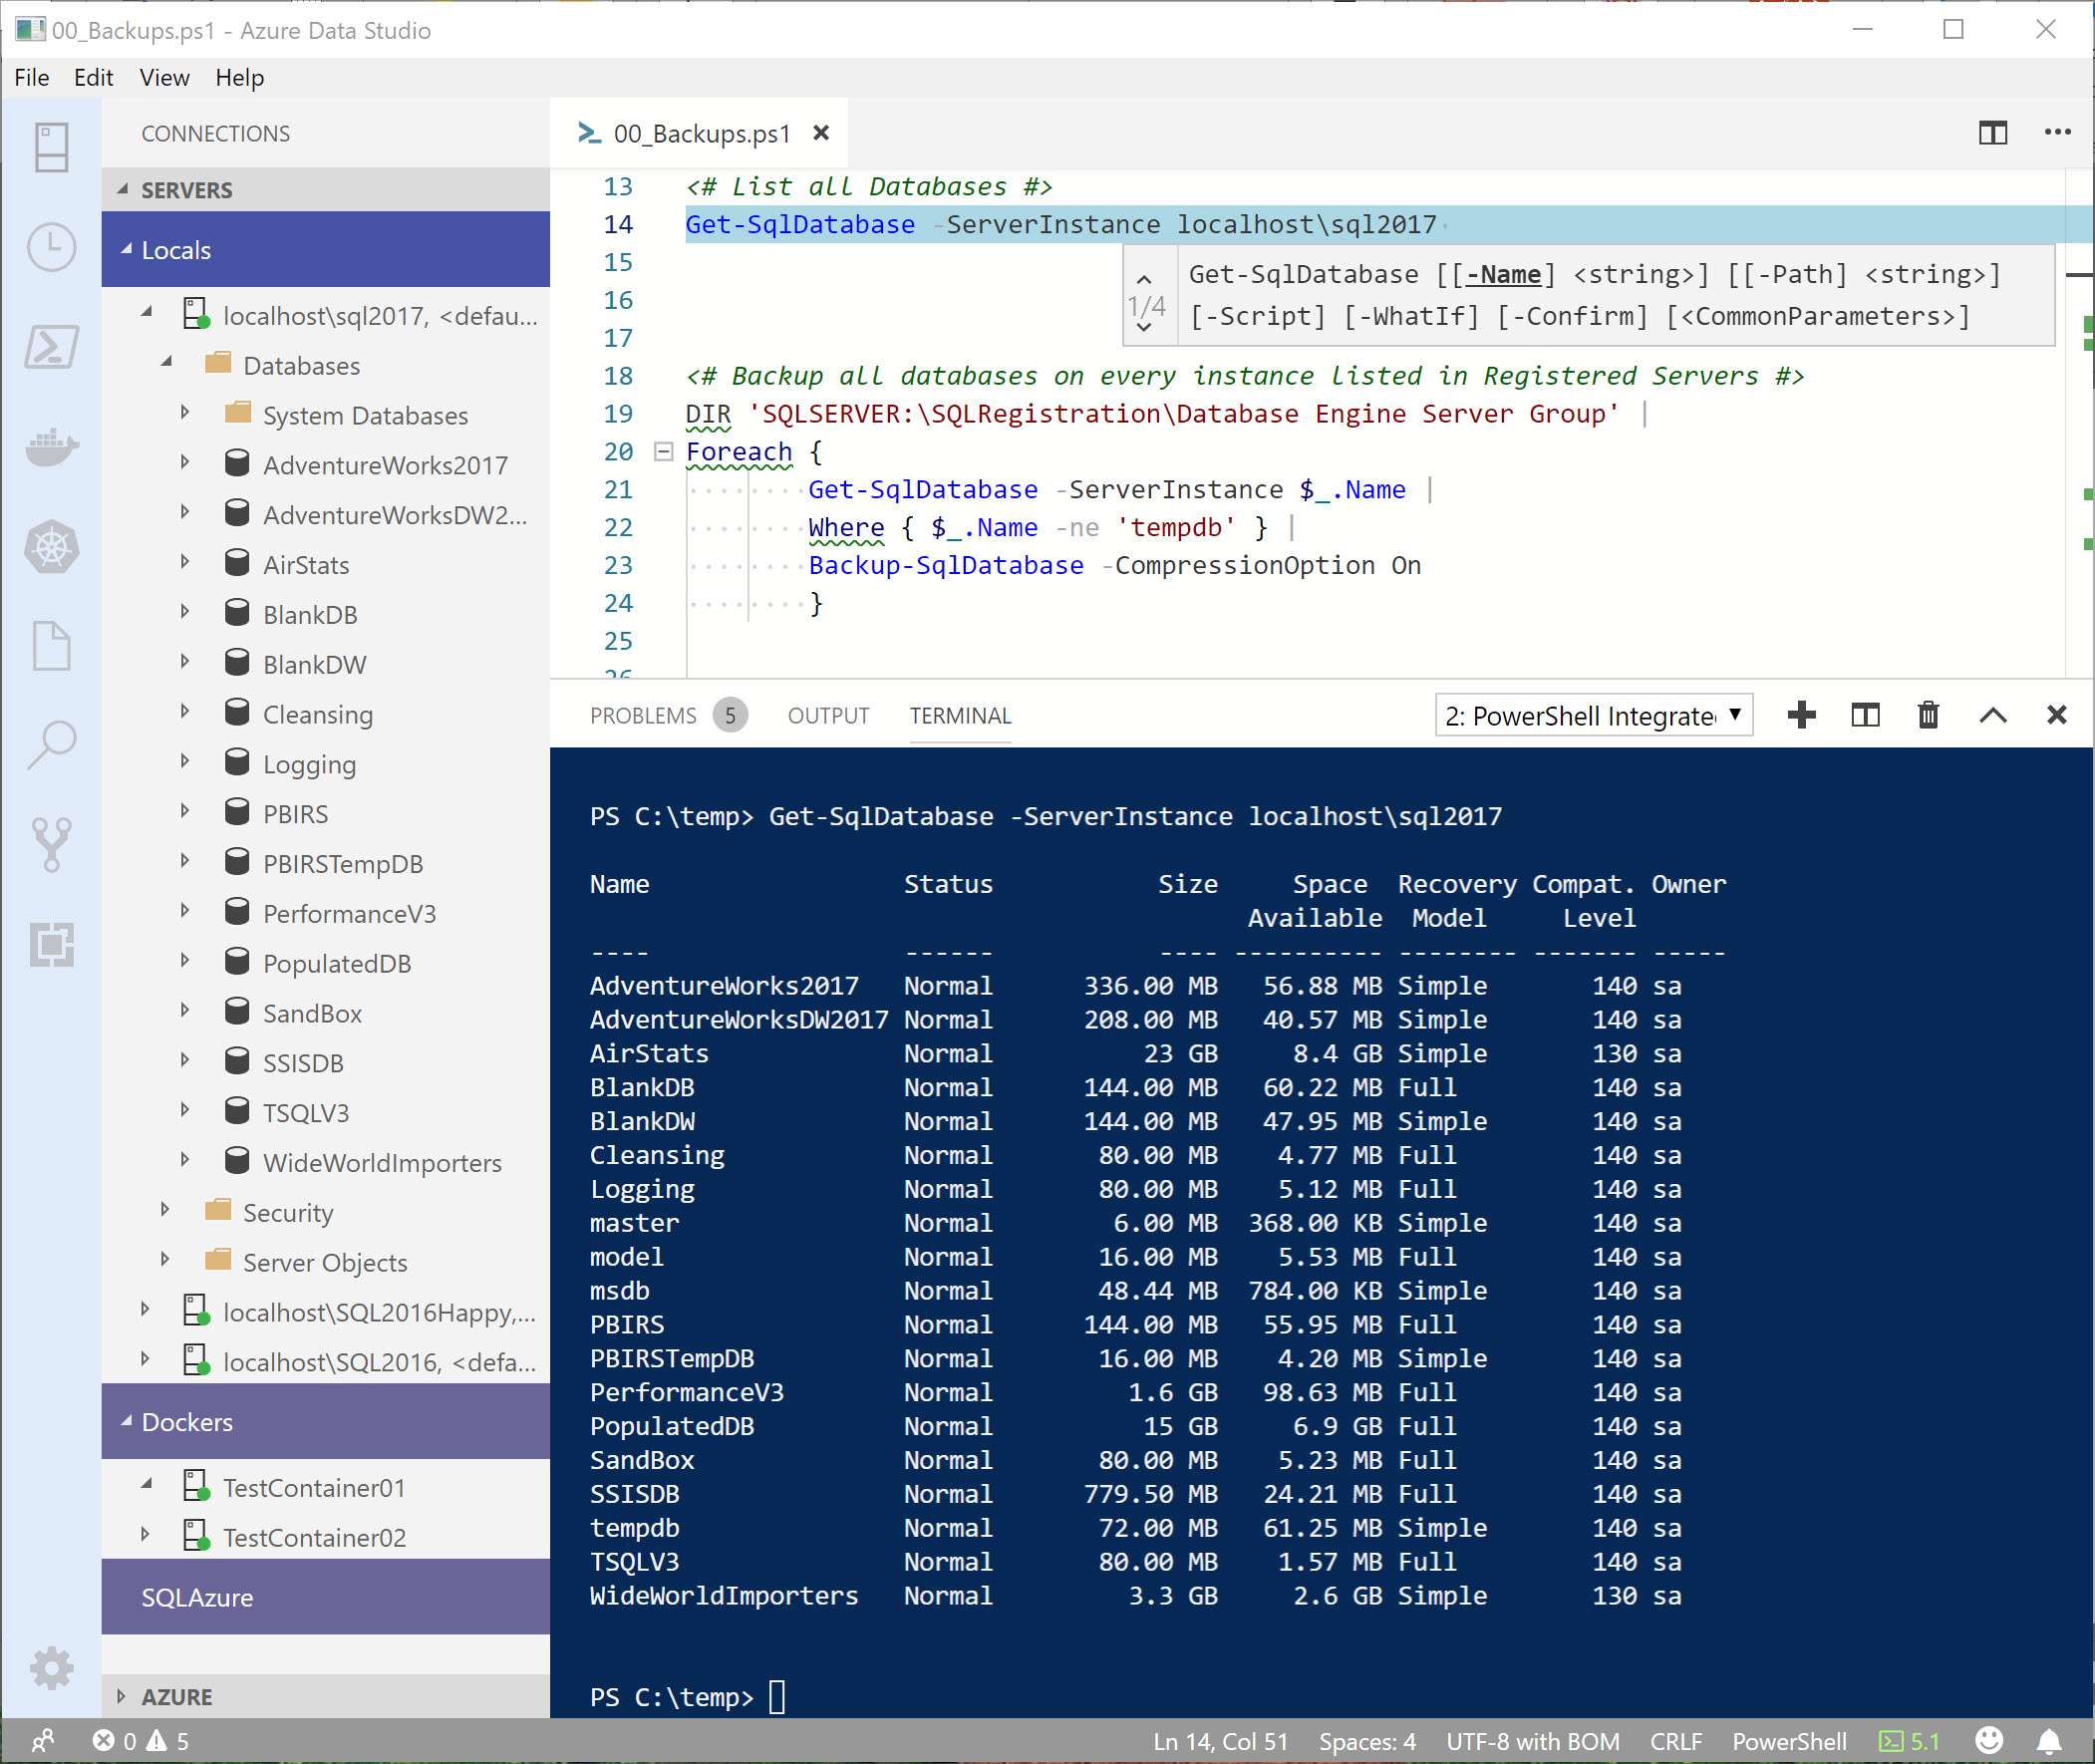Click the kill terminal button
Viewport: 2095px width, 1764px height.
(x=1926, y=714)
